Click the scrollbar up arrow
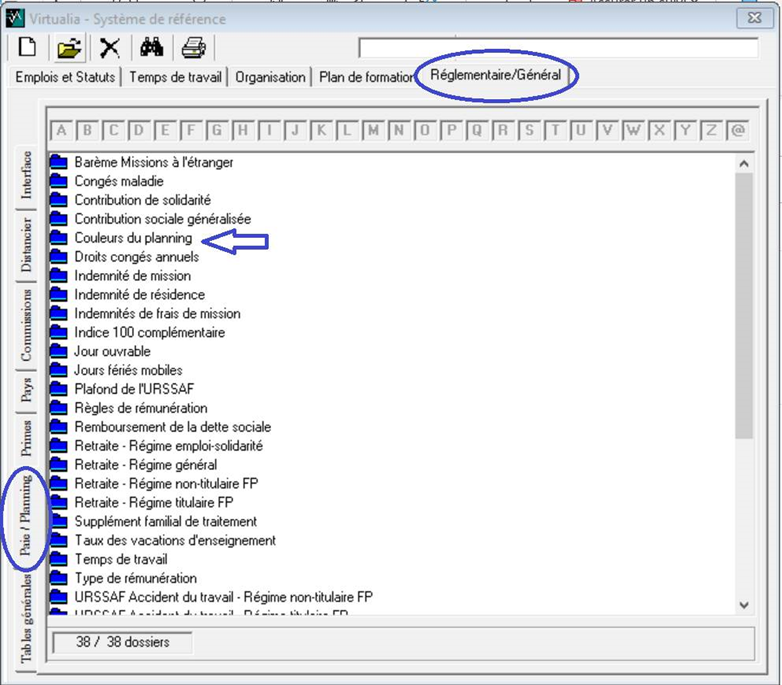 coord(744,163)
